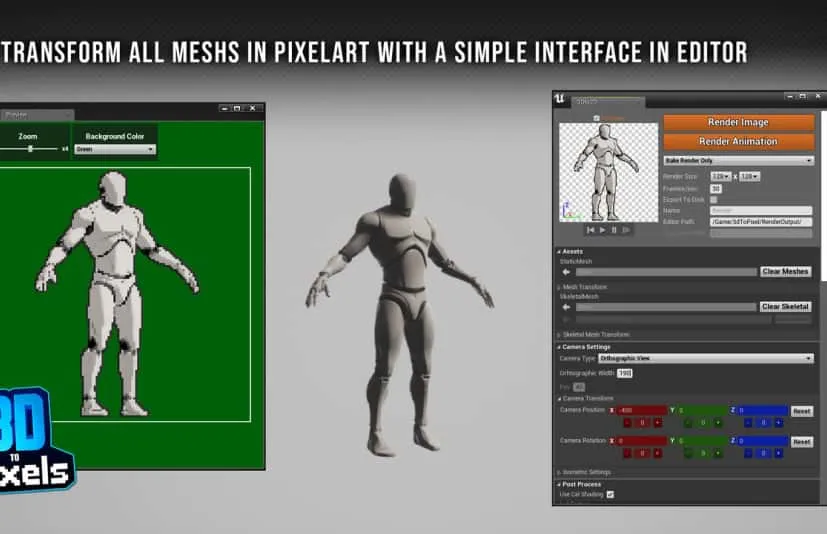827x534 pixels.
Task: Select the 3DtoPixels window tab
Action: [x=608, y=101]
